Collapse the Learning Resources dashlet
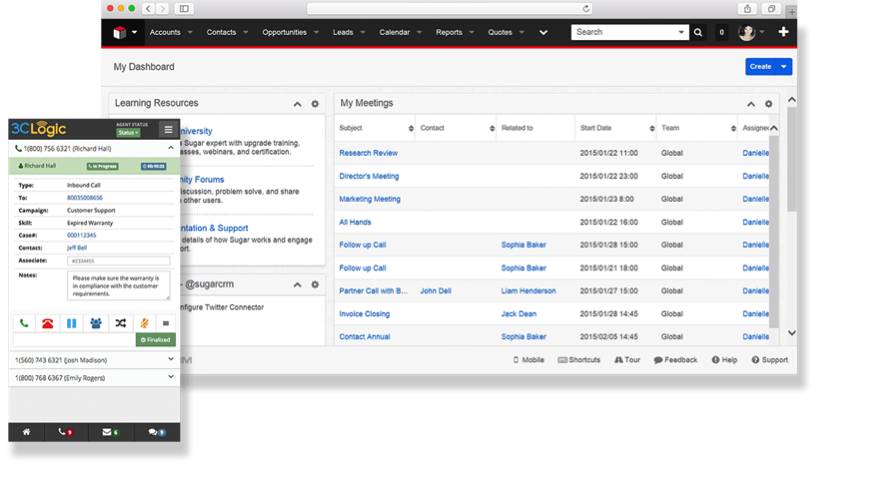 click(x=297, y=104)
